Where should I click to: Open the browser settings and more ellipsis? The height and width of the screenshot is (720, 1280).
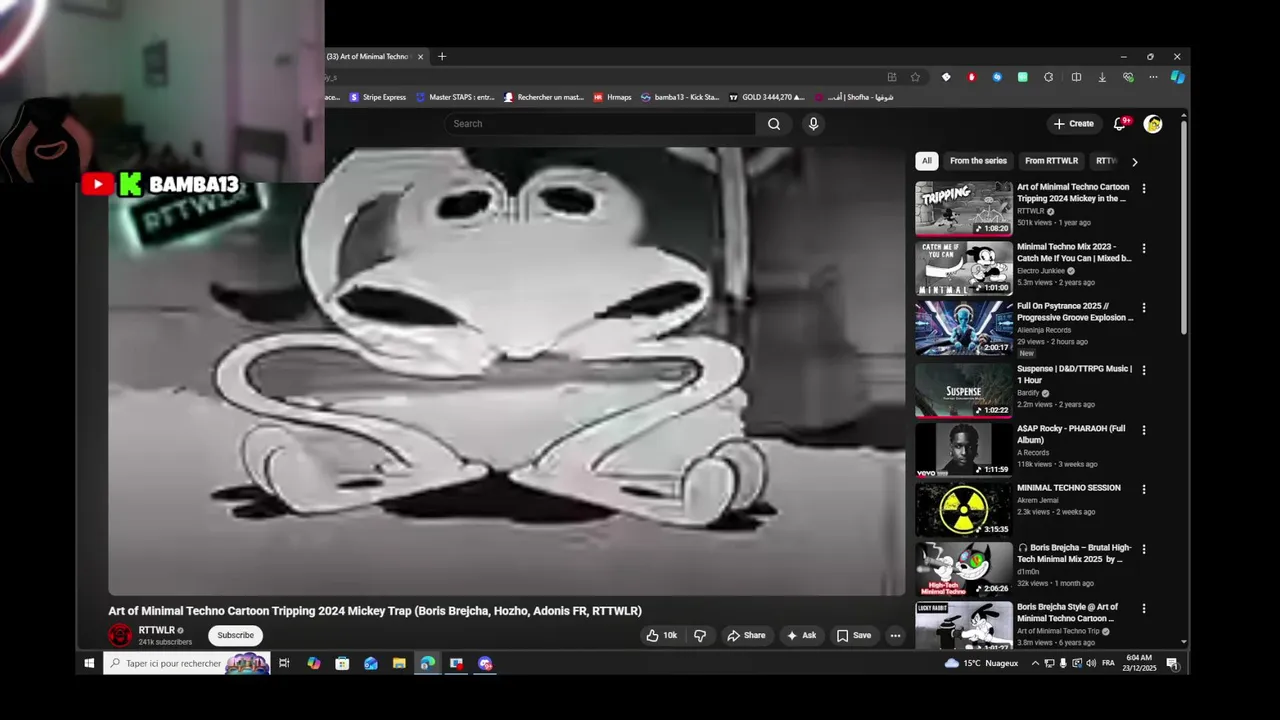(1153, 77)
